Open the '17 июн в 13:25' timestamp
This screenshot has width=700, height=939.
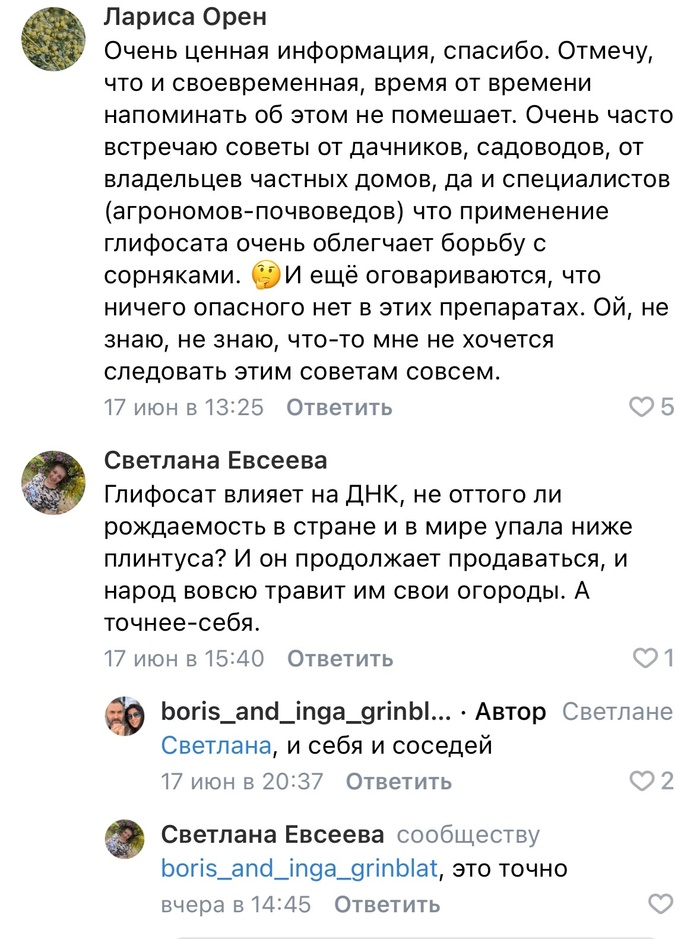point(184,408)
